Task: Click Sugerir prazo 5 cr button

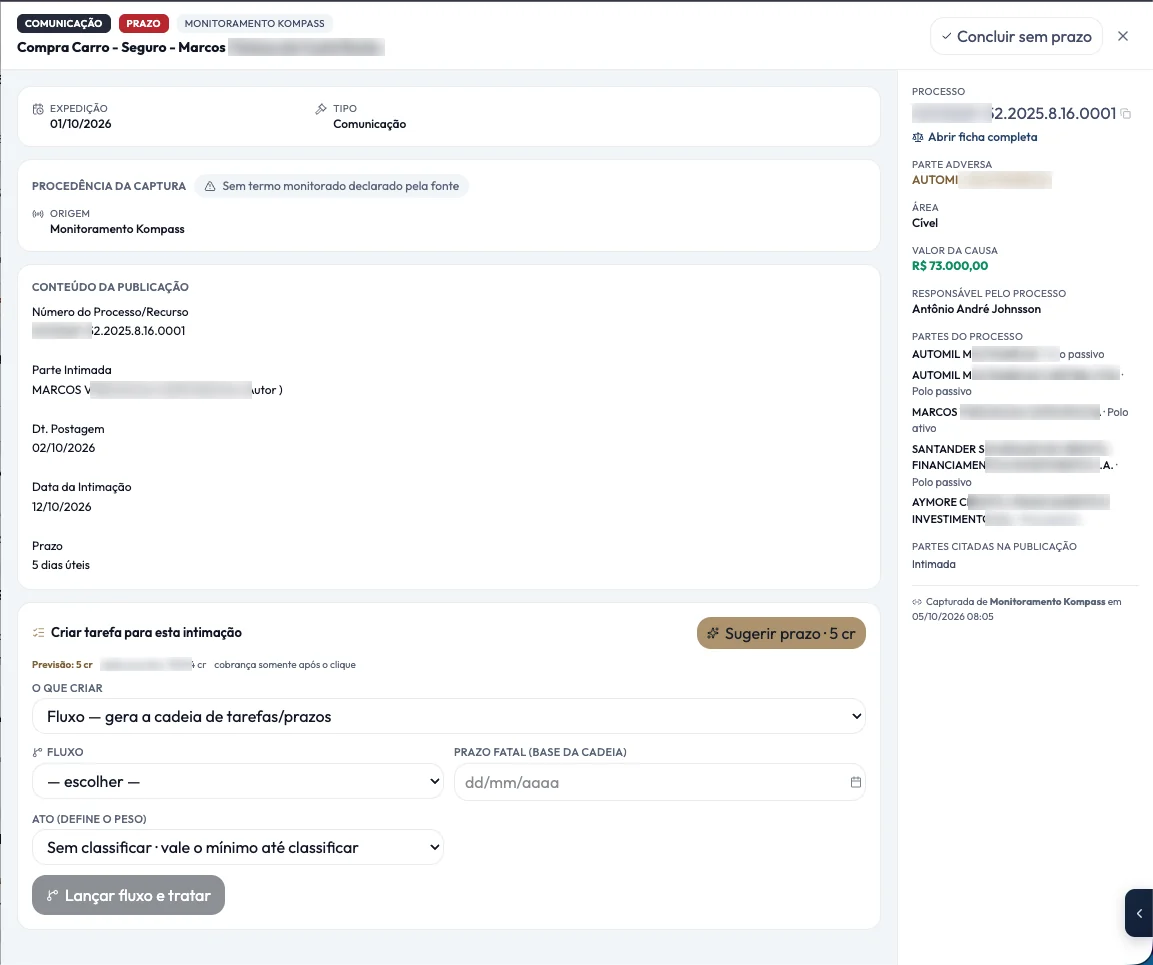Action: point(781,633)
